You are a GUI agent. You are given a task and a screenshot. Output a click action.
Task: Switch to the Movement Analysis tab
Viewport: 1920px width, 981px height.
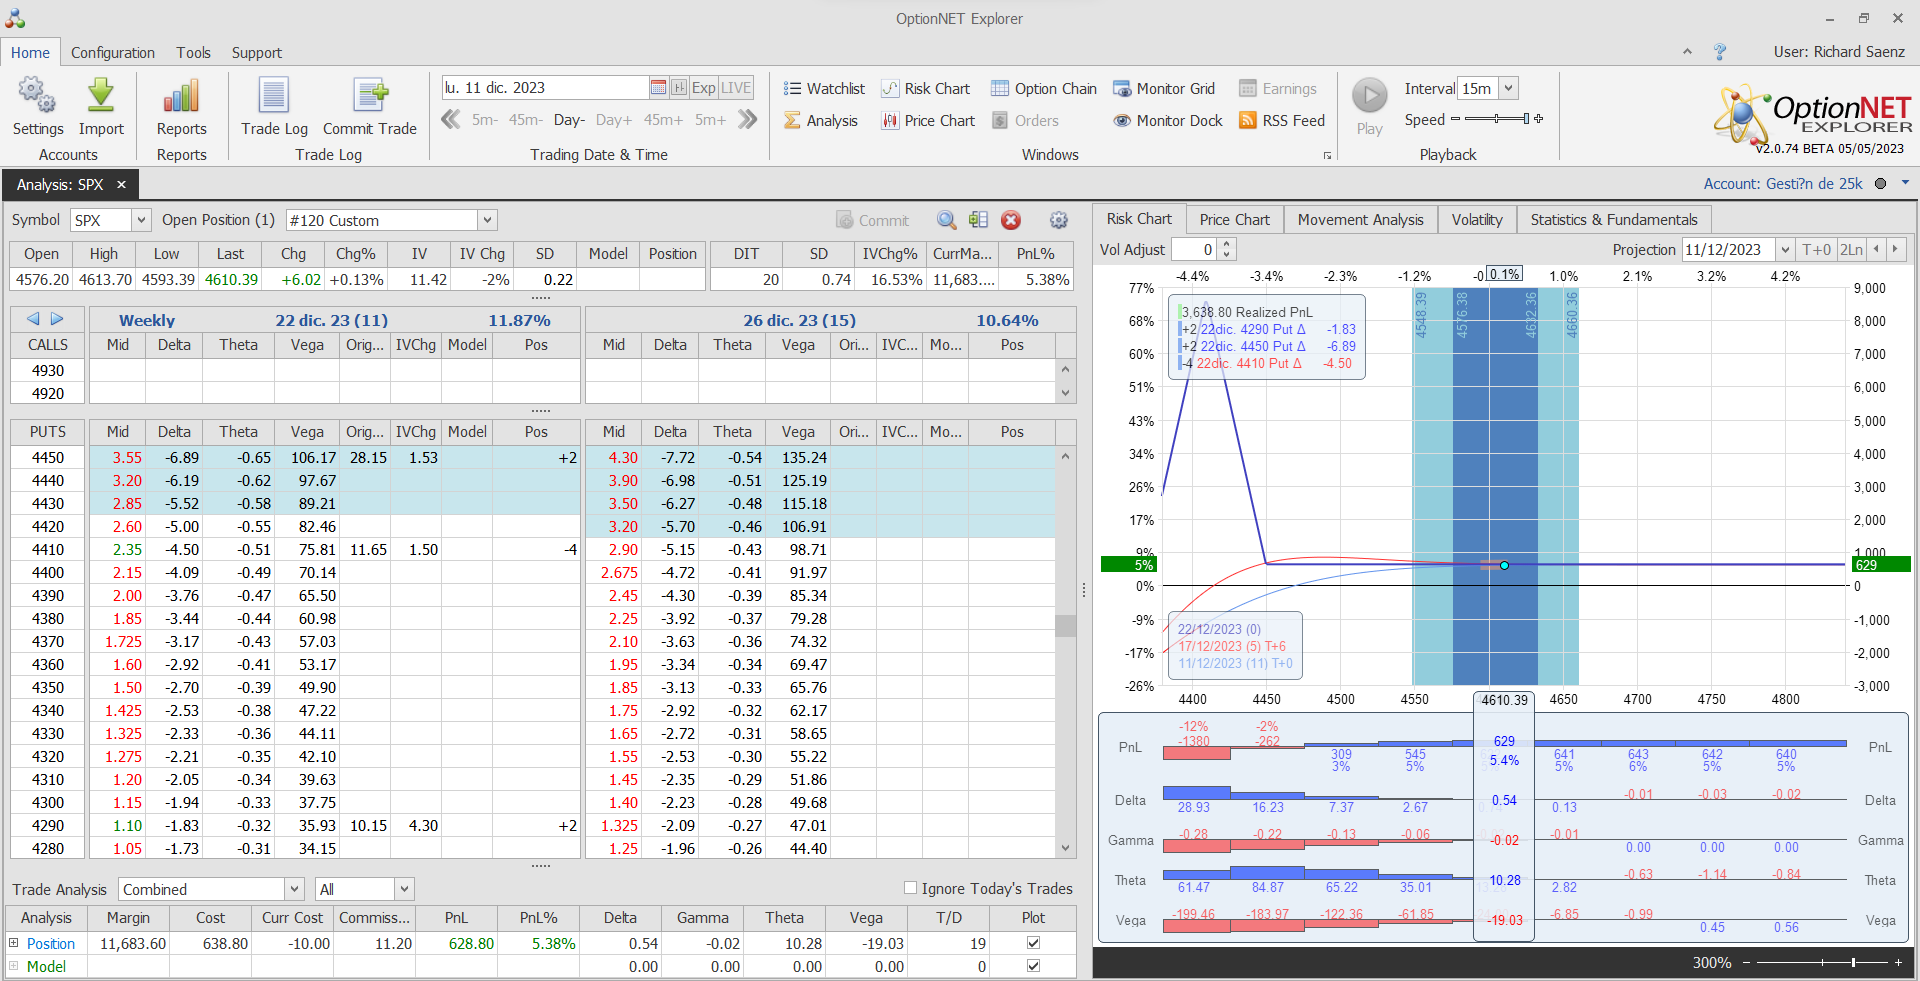coord(1360,220)
